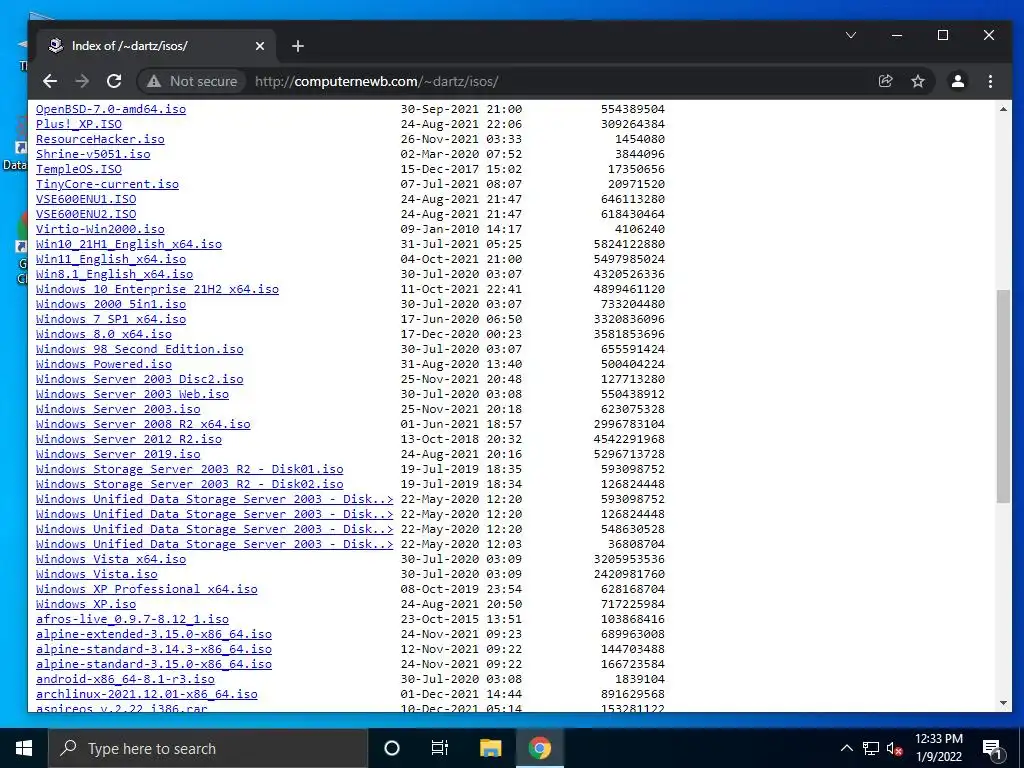
Task: Open File Explorer from the taskbar
Action: pos(490,748)
